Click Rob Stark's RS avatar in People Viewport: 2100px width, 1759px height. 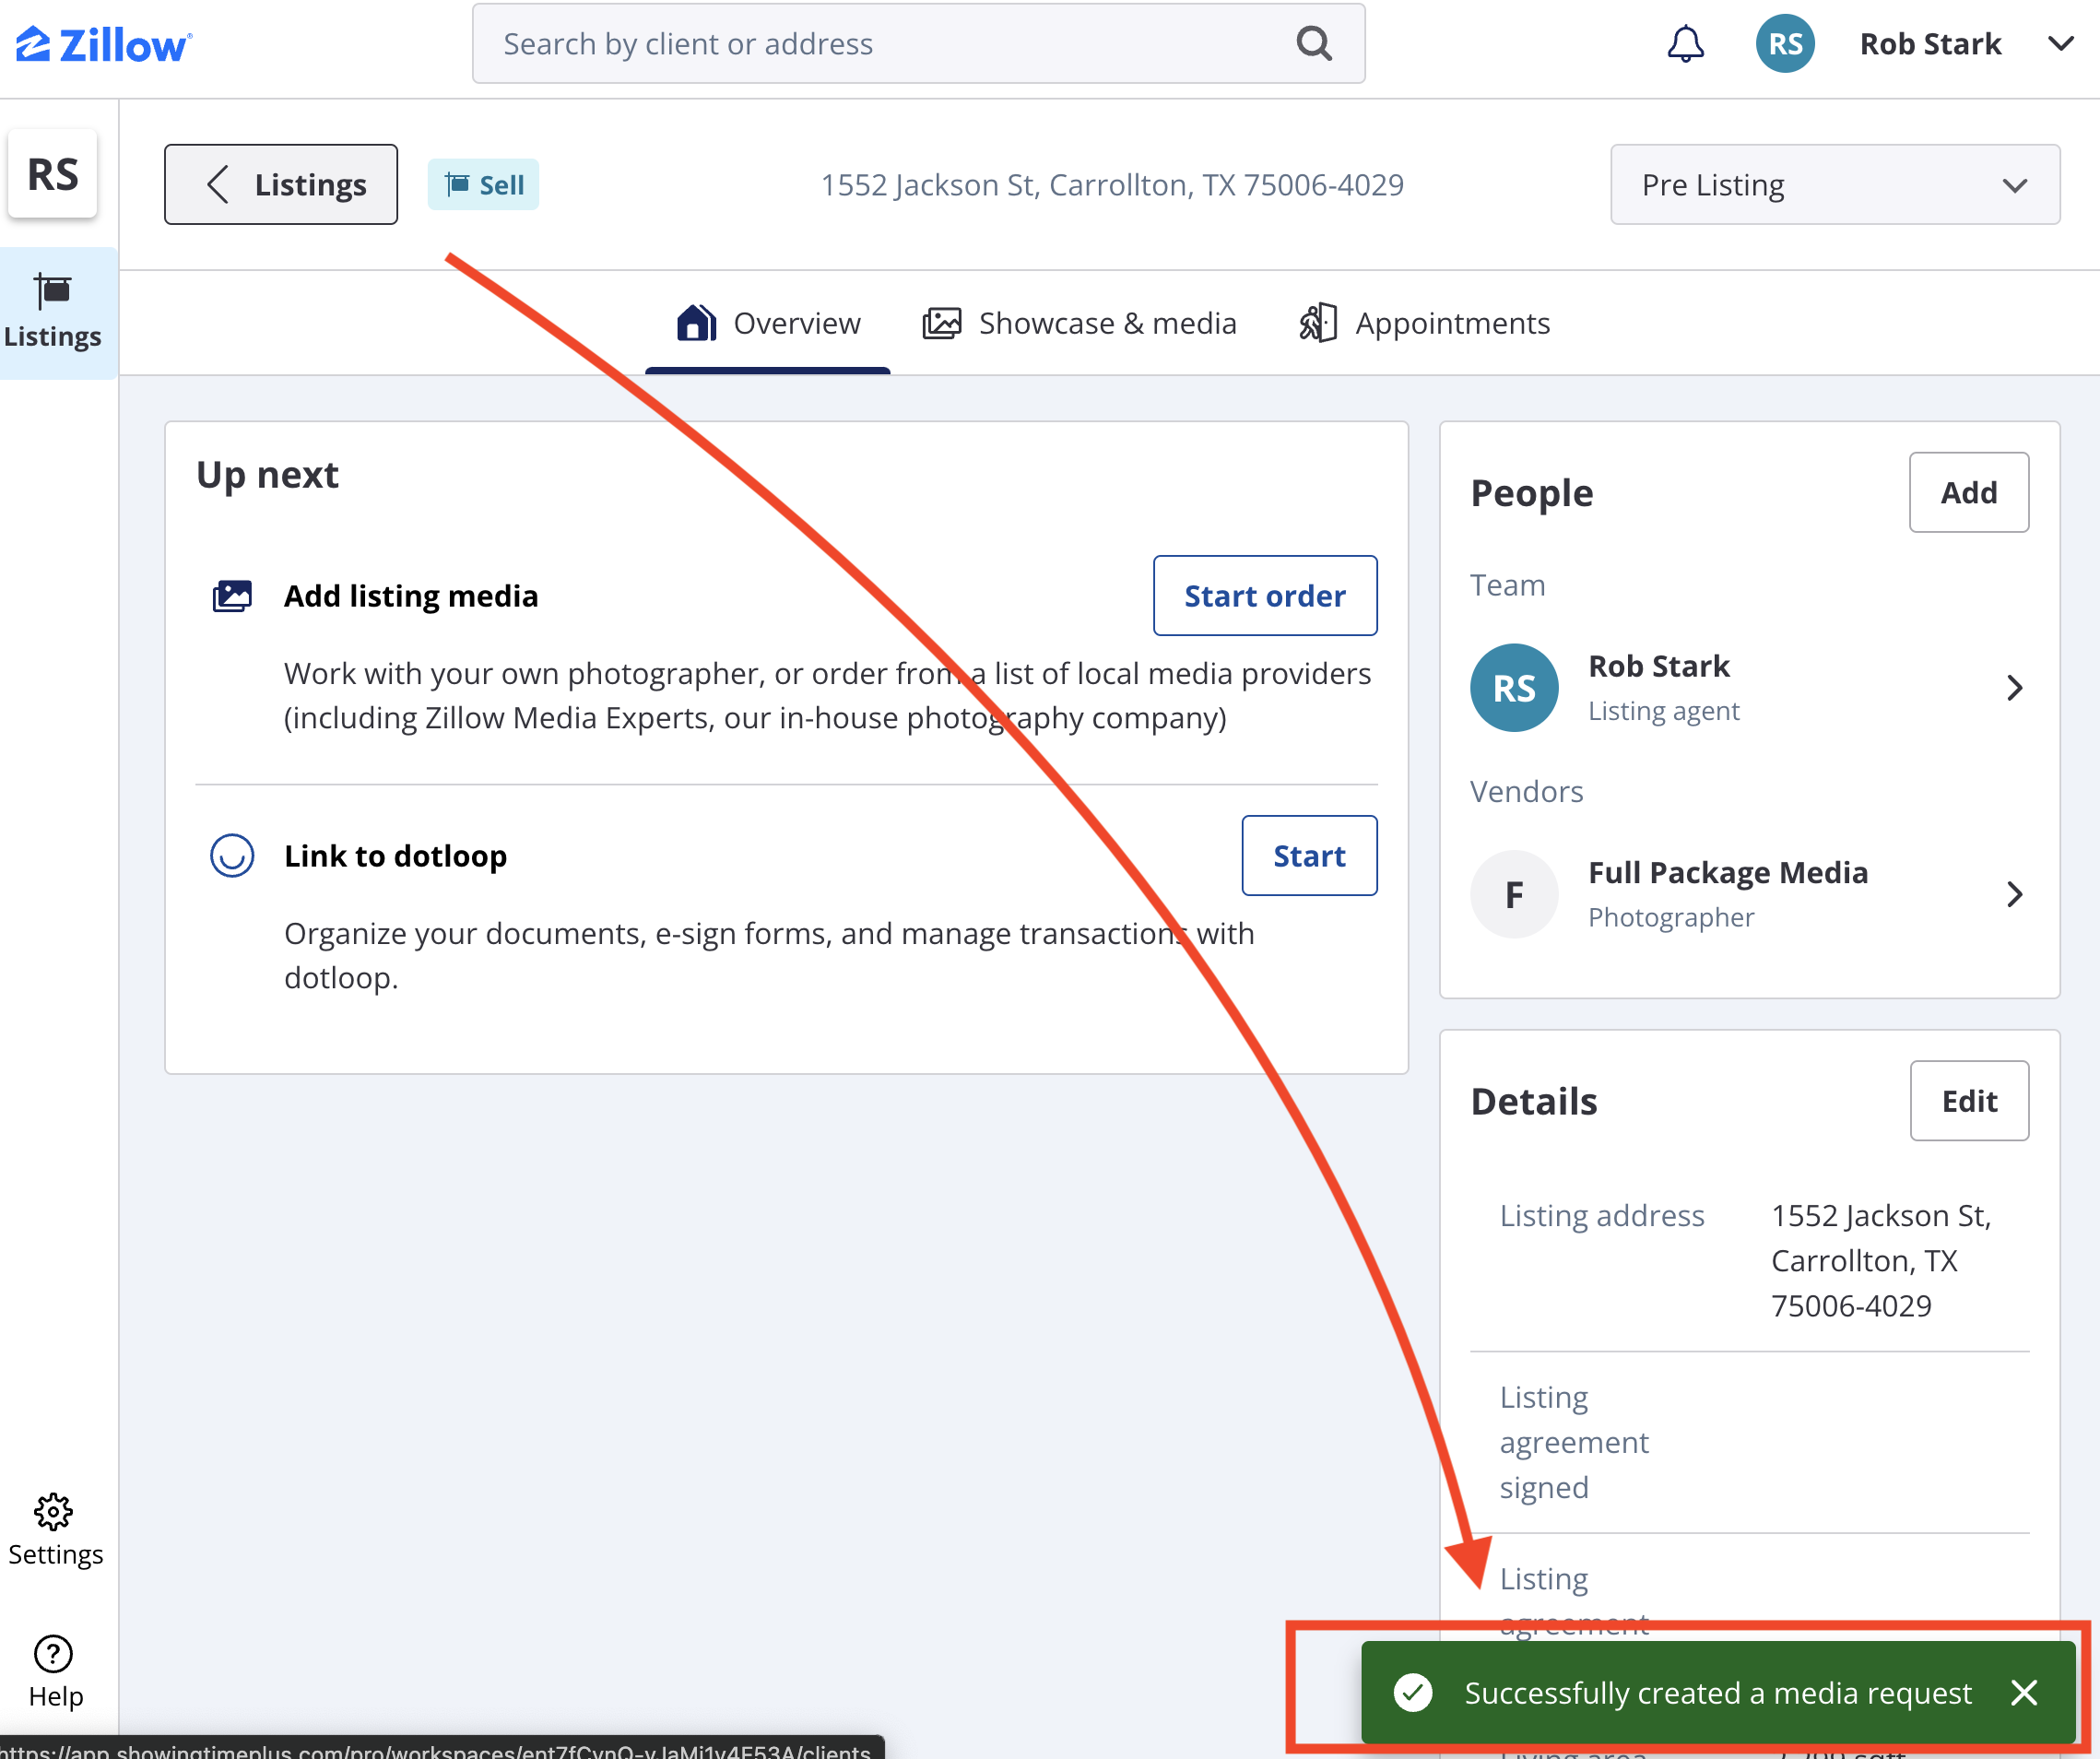(1513, 688)
